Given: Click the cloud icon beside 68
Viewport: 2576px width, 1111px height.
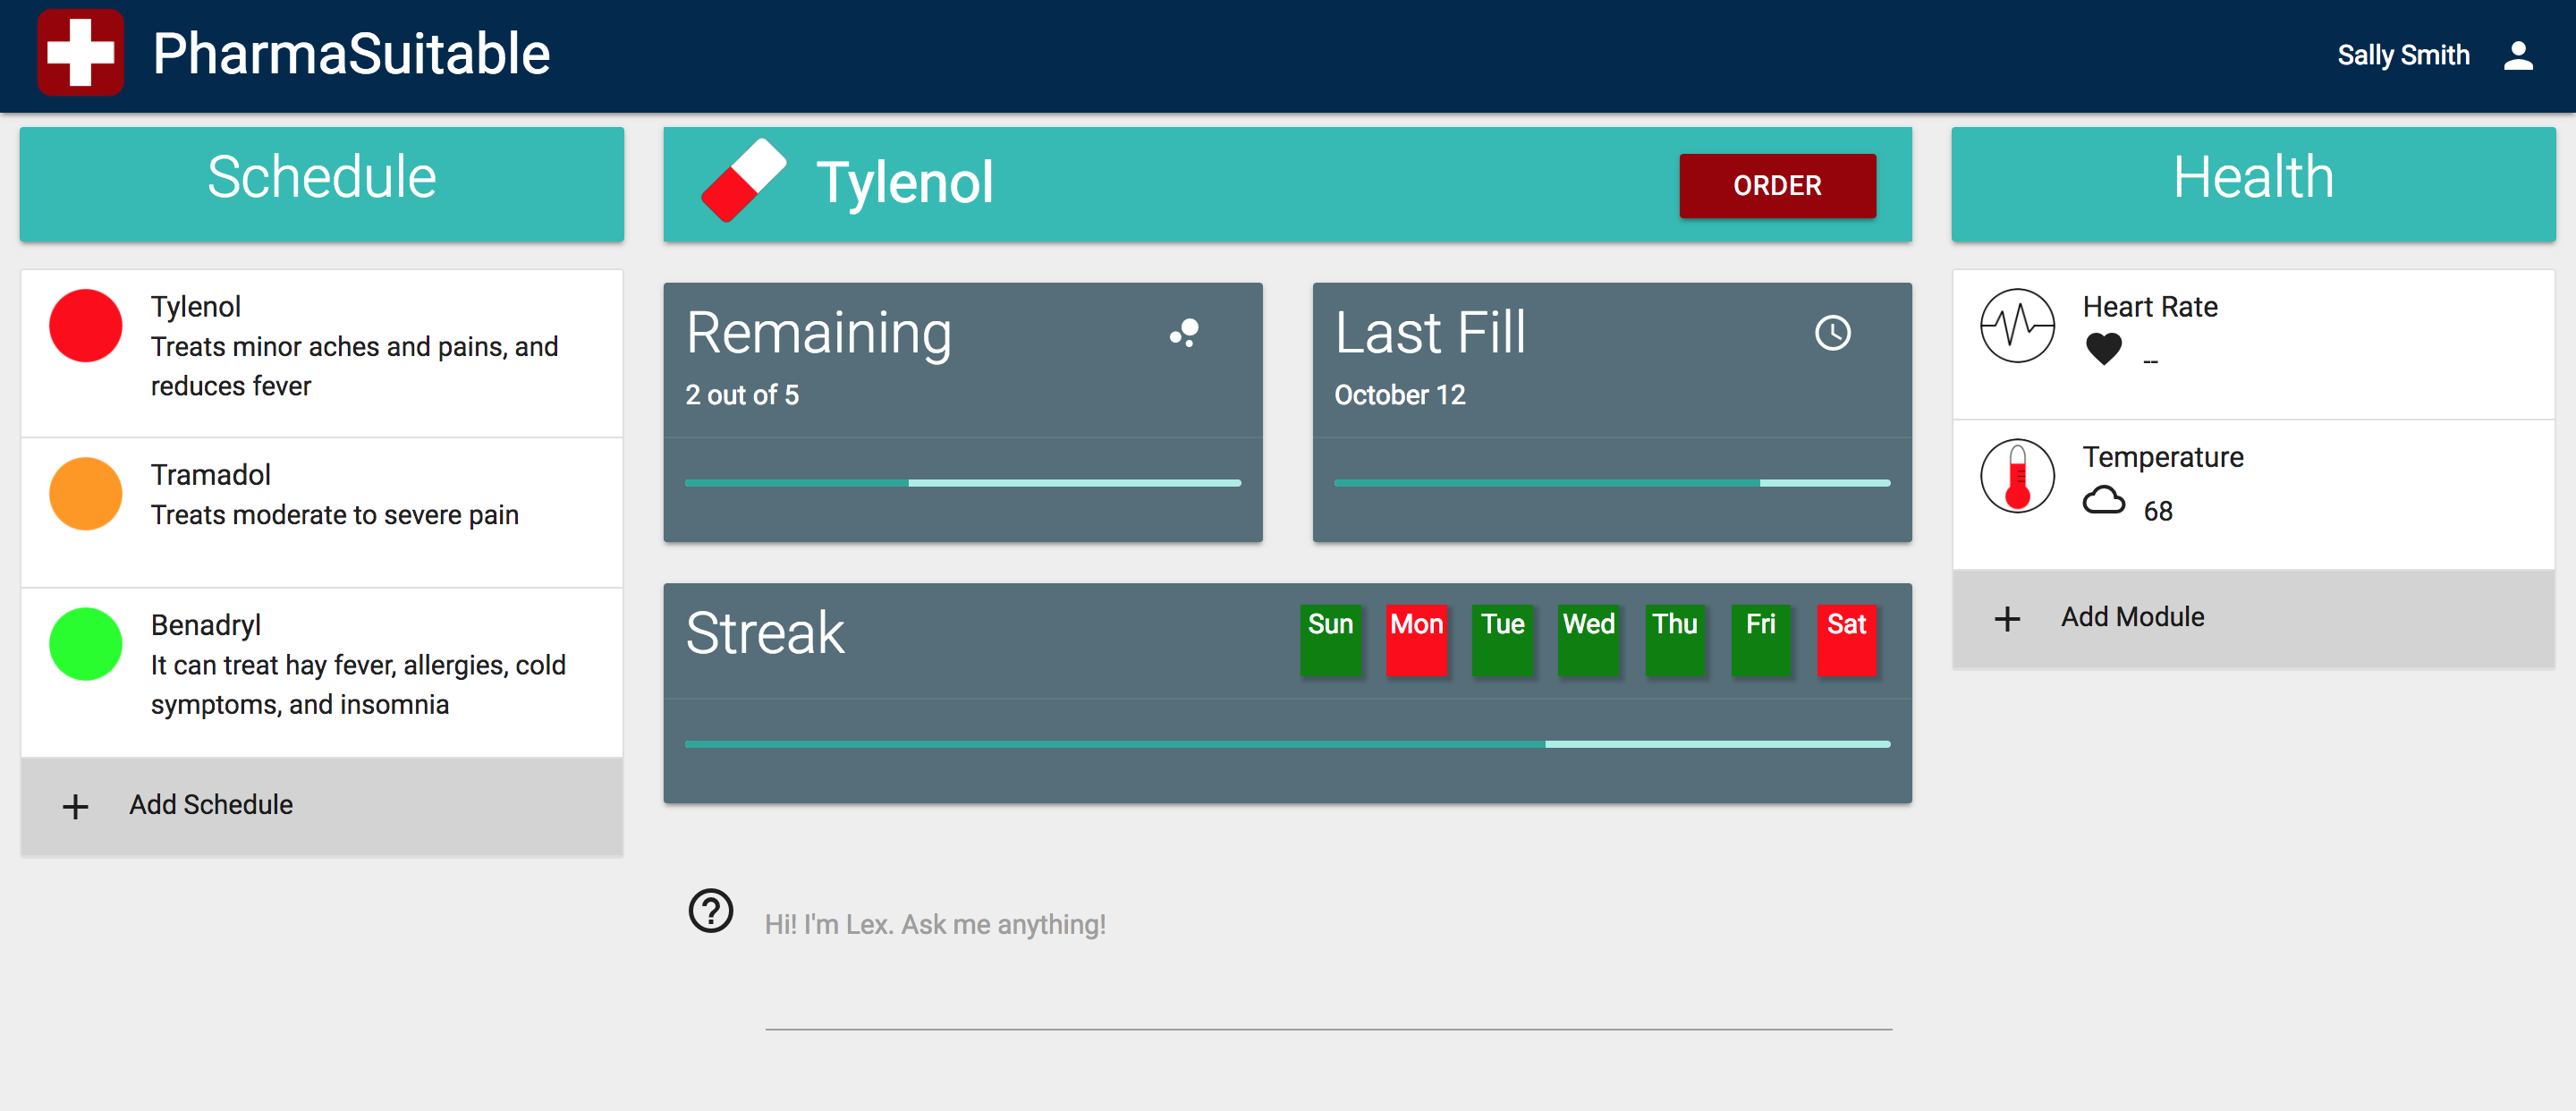Looking at the screenshot, I should coord(2103,501).
